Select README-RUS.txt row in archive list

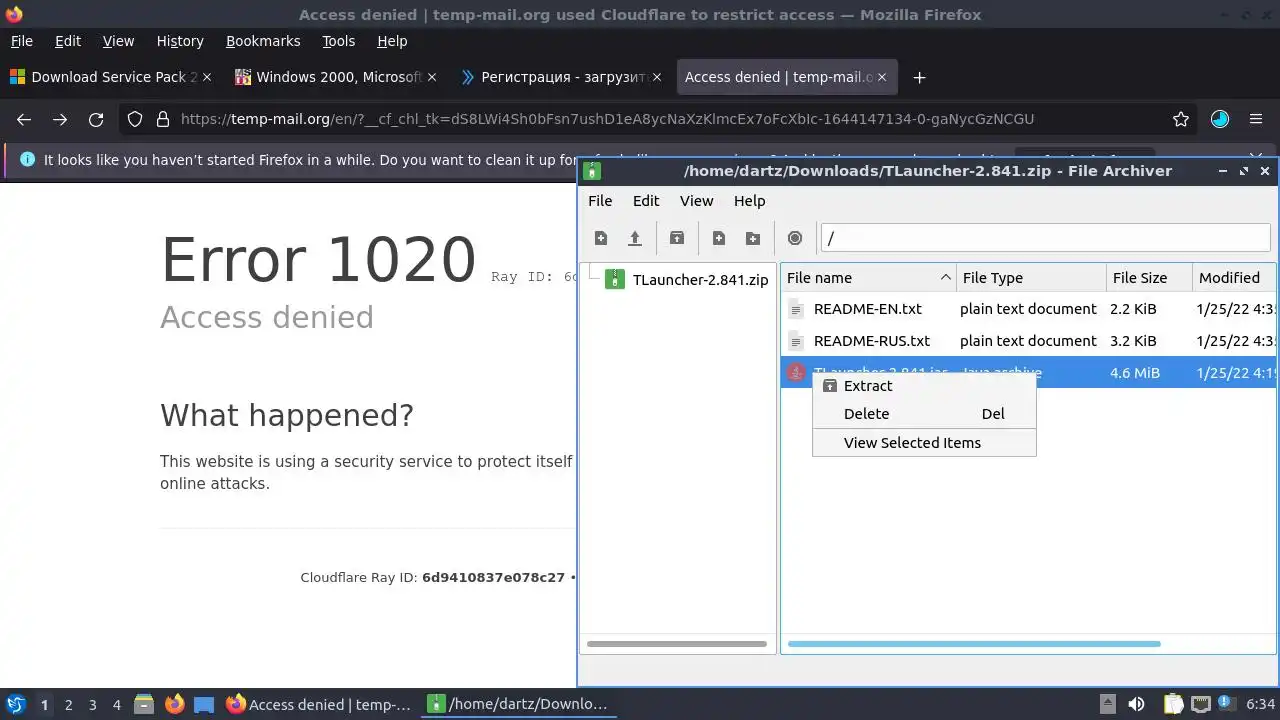[x=1028, y=341]
